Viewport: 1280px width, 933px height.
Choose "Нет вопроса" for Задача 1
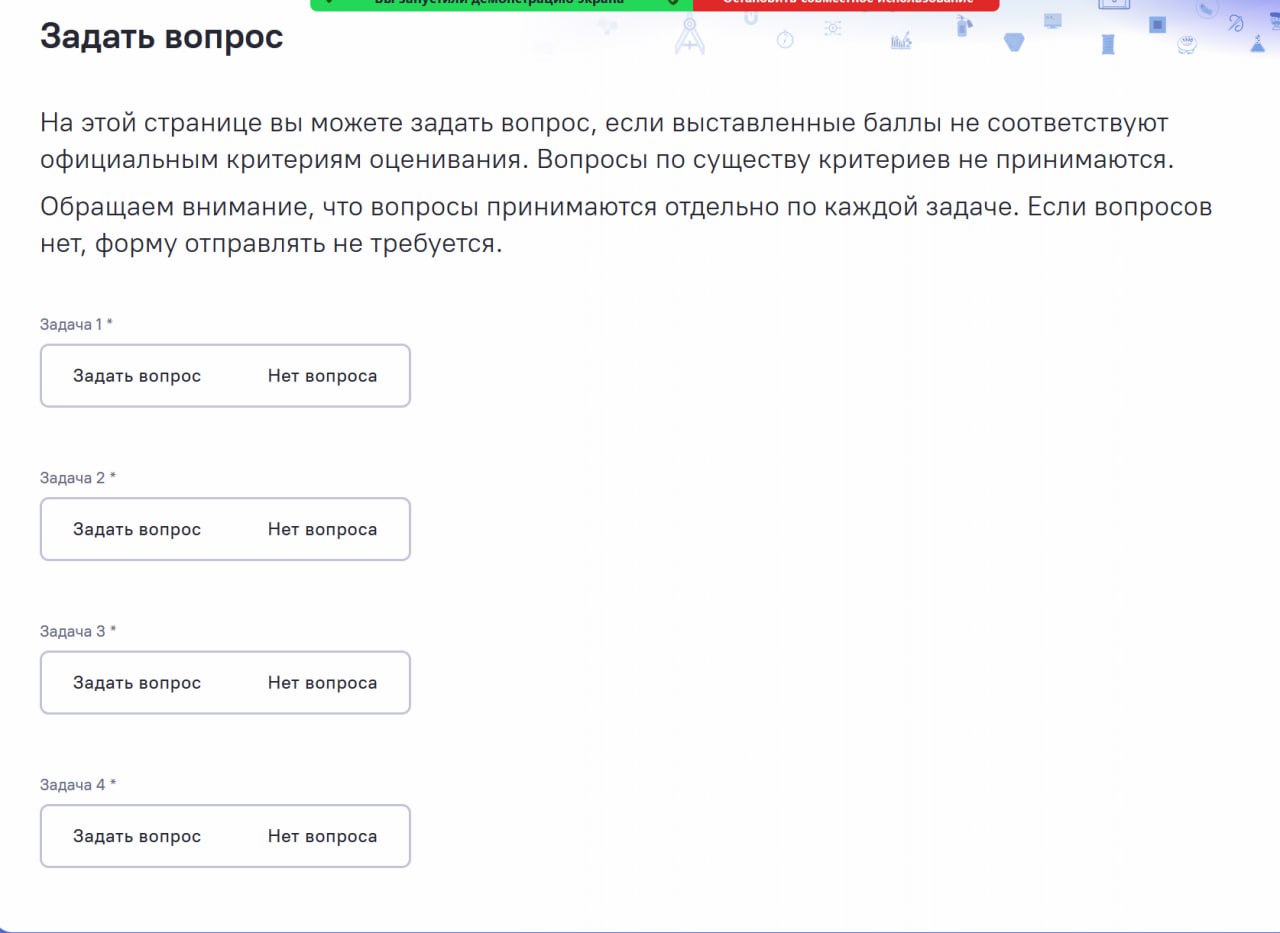tap(322, 376)
